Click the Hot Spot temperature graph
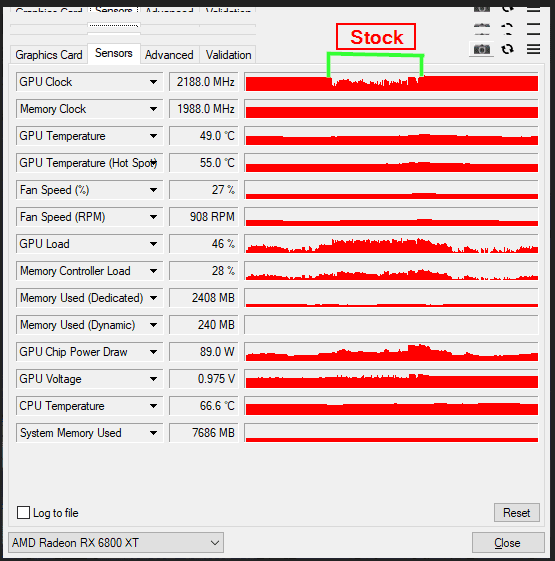The width and height of the screenshot is (555, 561). (391, 163)
